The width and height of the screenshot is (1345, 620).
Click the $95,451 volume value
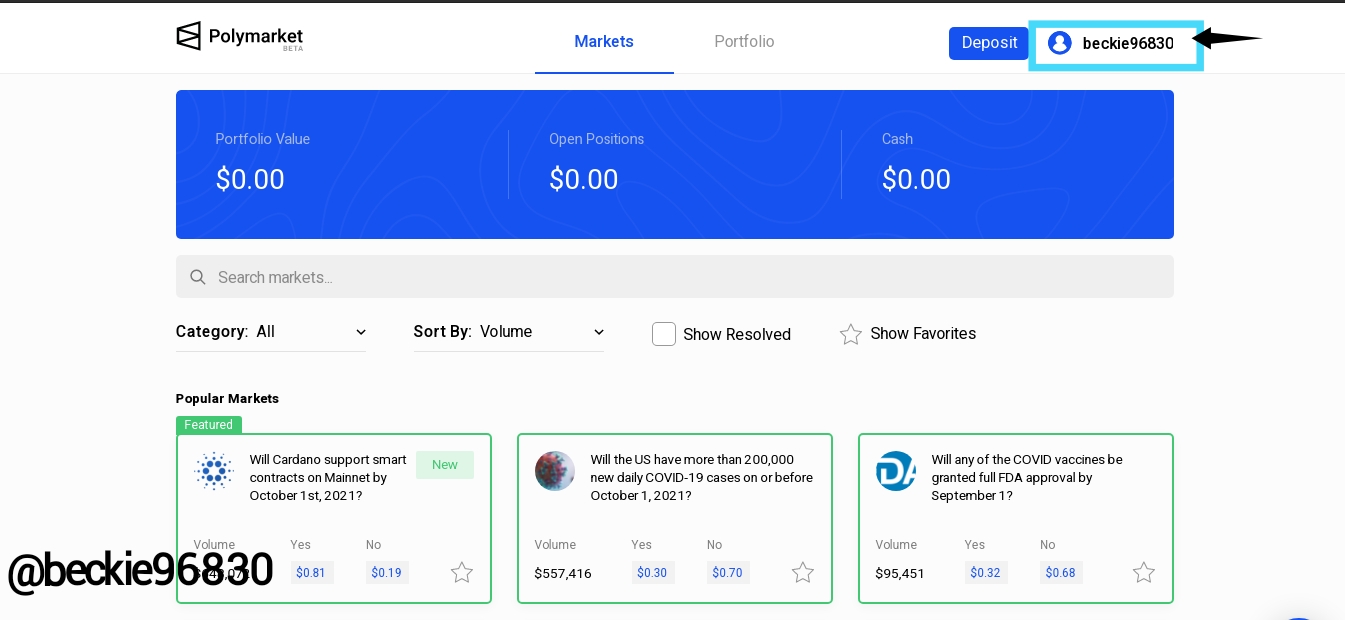click(x=900, y=573)
